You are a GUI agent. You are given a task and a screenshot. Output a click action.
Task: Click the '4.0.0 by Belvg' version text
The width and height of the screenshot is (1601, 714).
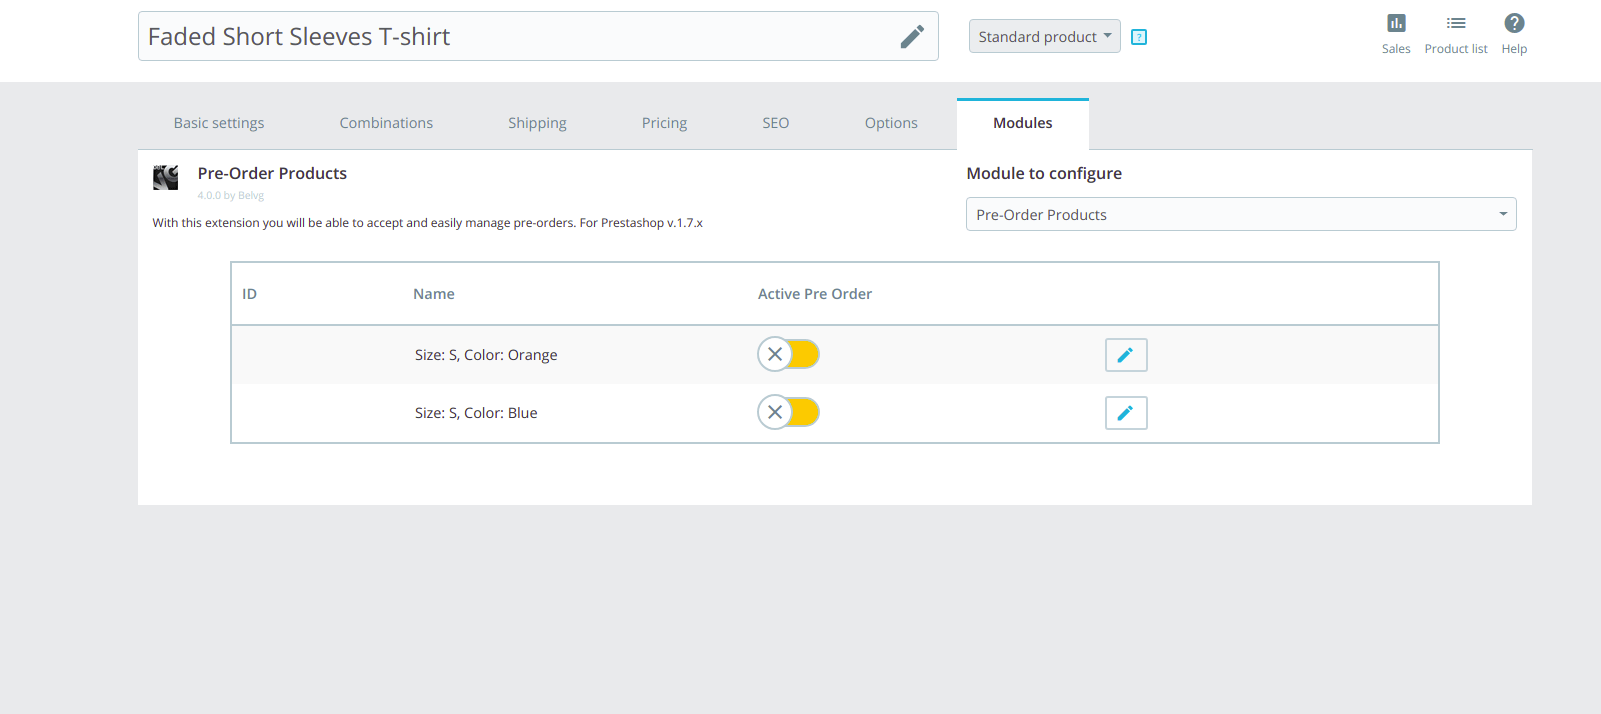(x=231, y=195)
